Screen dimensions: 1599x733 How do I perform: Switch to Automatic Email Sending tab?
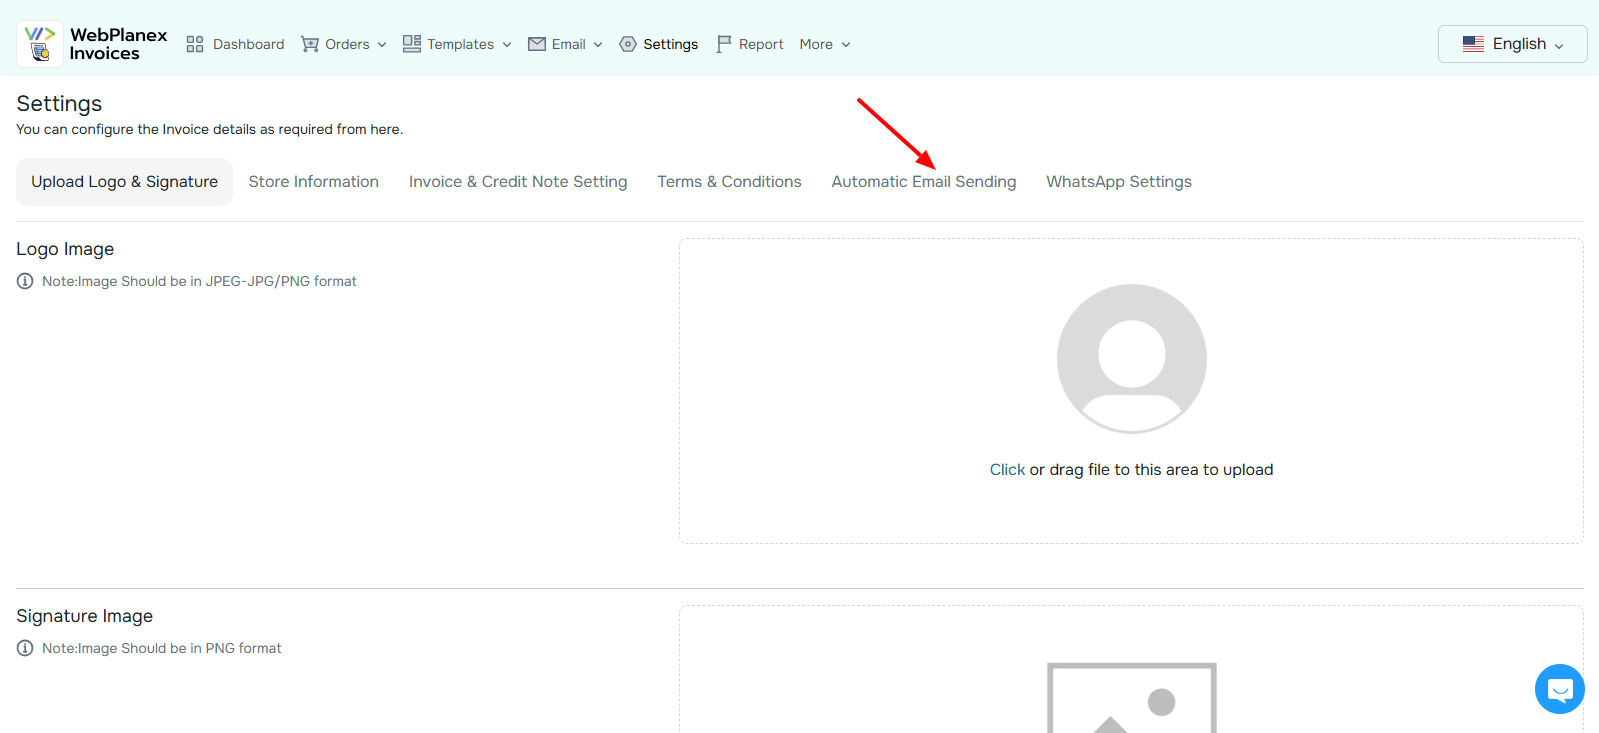pos(923,182)
